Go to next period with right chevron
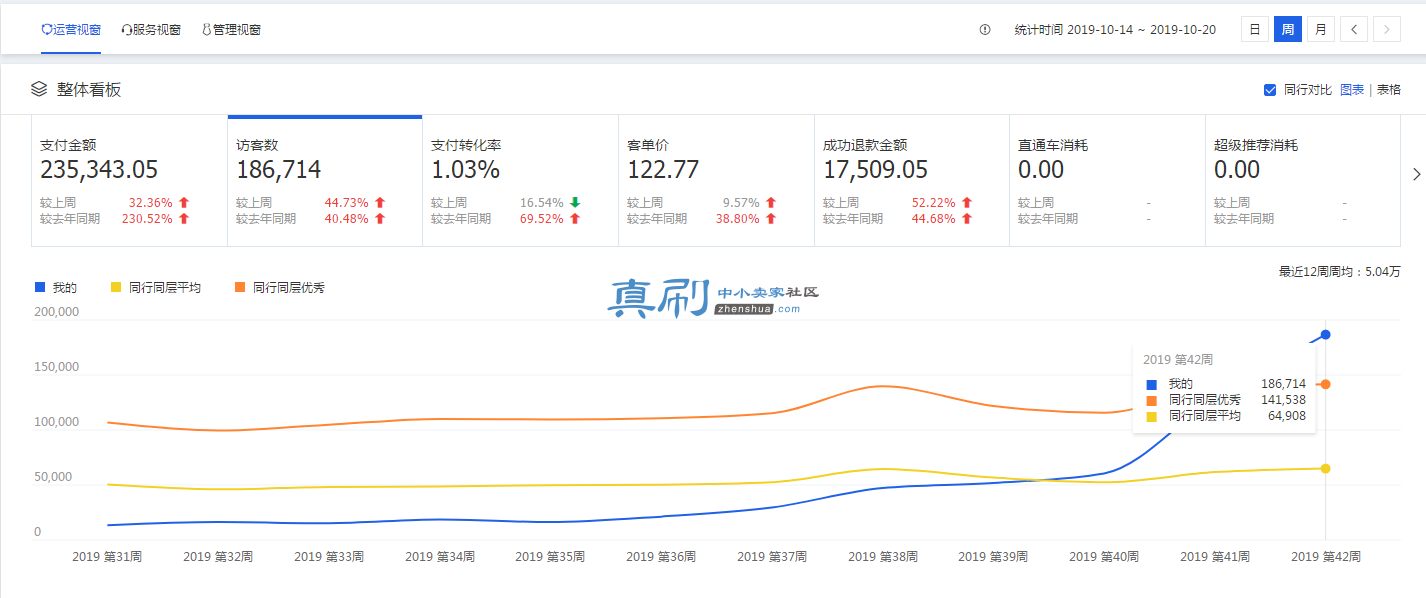The height and width of the screenshot is (598, 1426). pyautogui.click(x=1387, y=30)
